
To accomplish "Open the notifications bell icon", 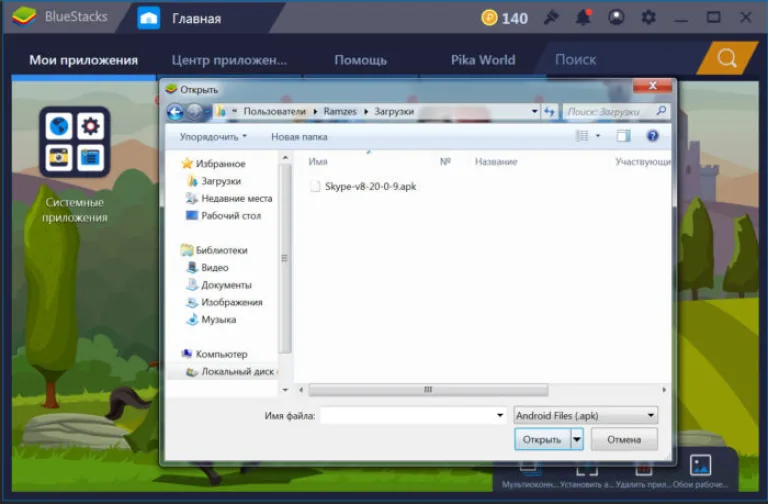I will click(583, 18).
